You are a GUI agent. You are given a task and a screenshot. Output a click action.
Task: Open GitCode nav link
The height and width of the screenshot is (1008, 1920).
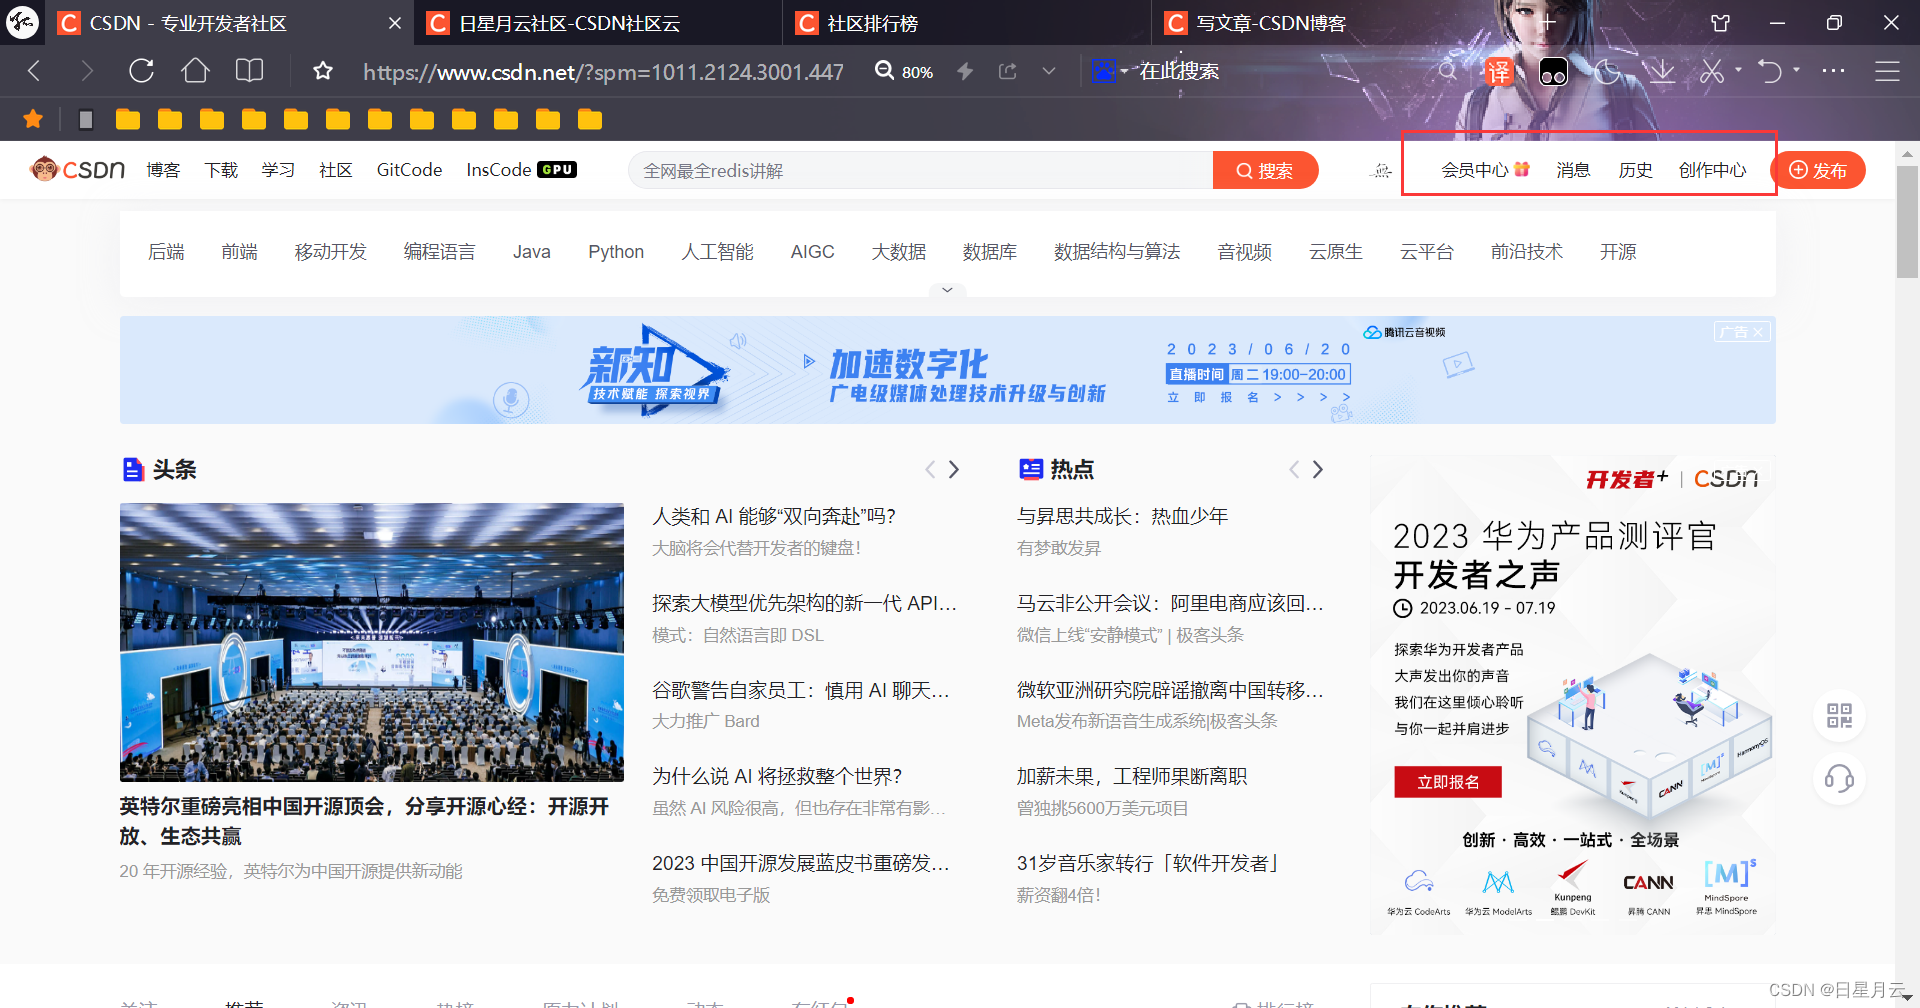click(x=409, y=170)
